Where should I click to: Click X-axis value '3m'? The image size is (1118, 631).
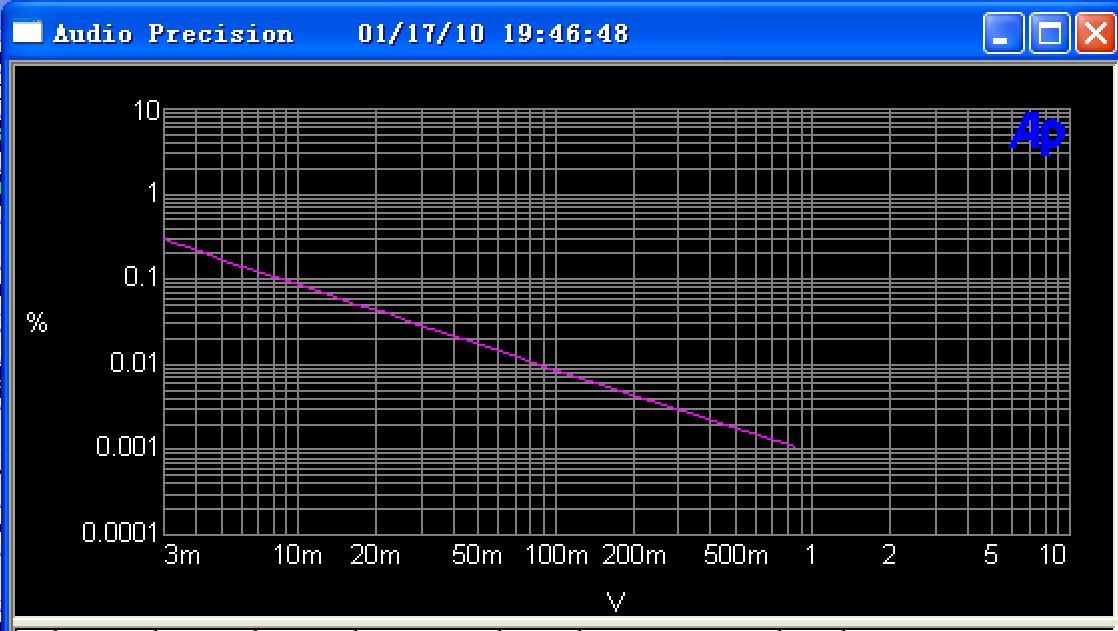point(183,555)
